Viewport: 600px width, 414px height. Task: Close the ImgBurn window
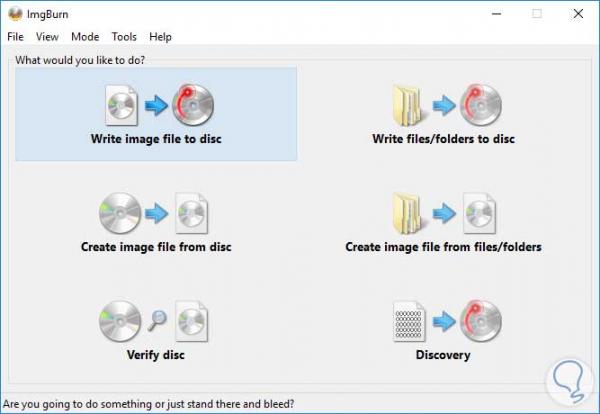(578, 14)
